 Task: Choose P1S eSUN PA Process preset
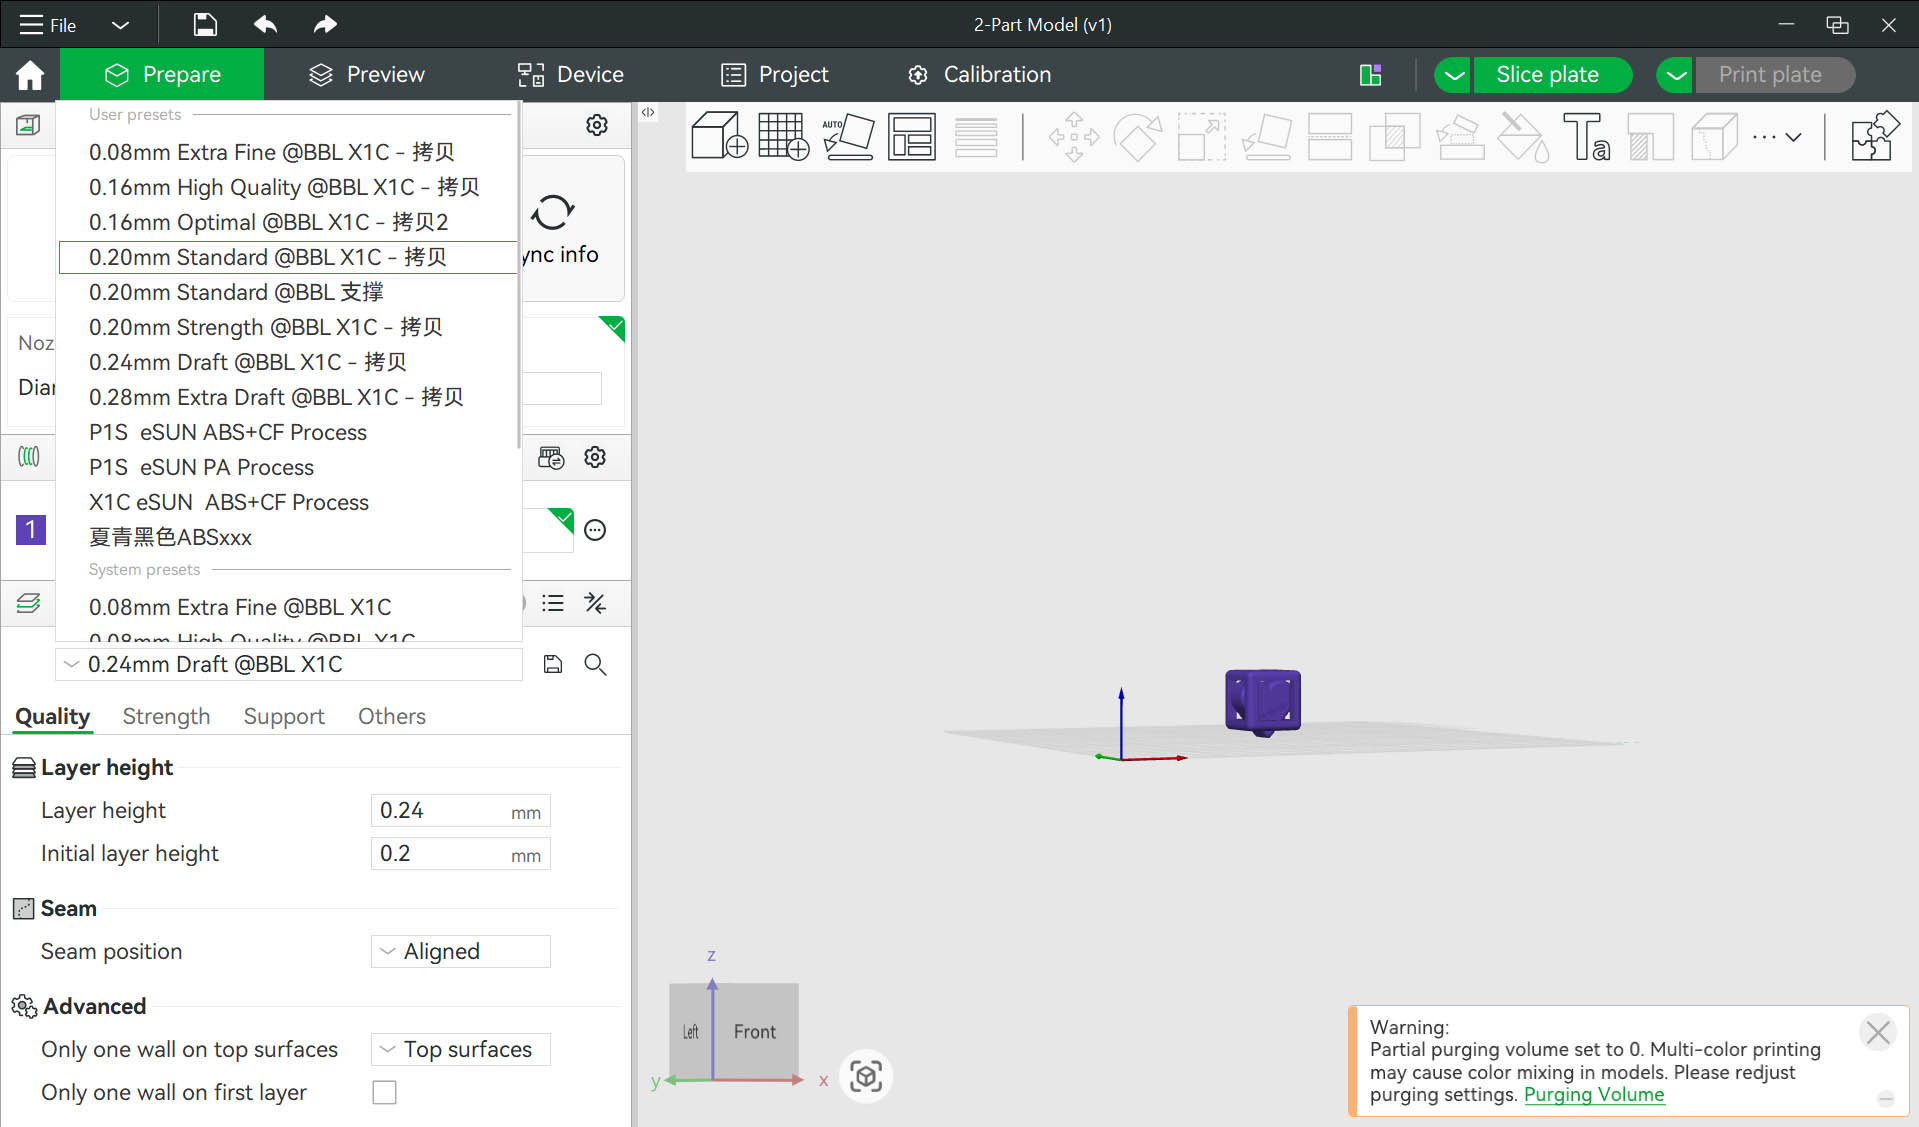[289, 467]
